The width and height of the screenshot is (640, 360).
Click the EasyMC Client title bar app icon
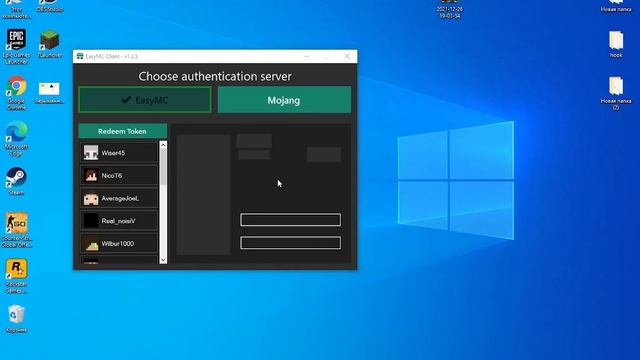(80, 56)
